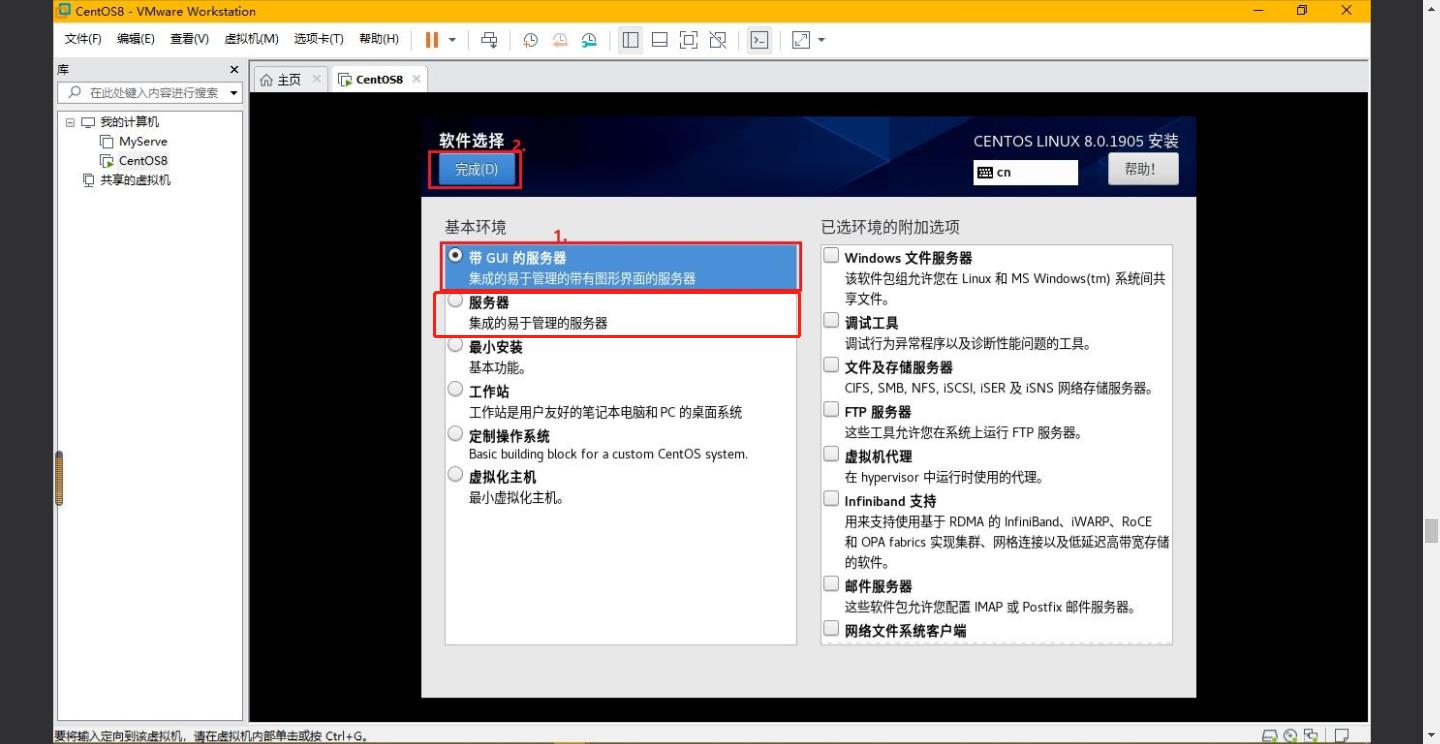1440x744 pixels.
Task: Open the library search filter dropdown
Action: [234, 93]
